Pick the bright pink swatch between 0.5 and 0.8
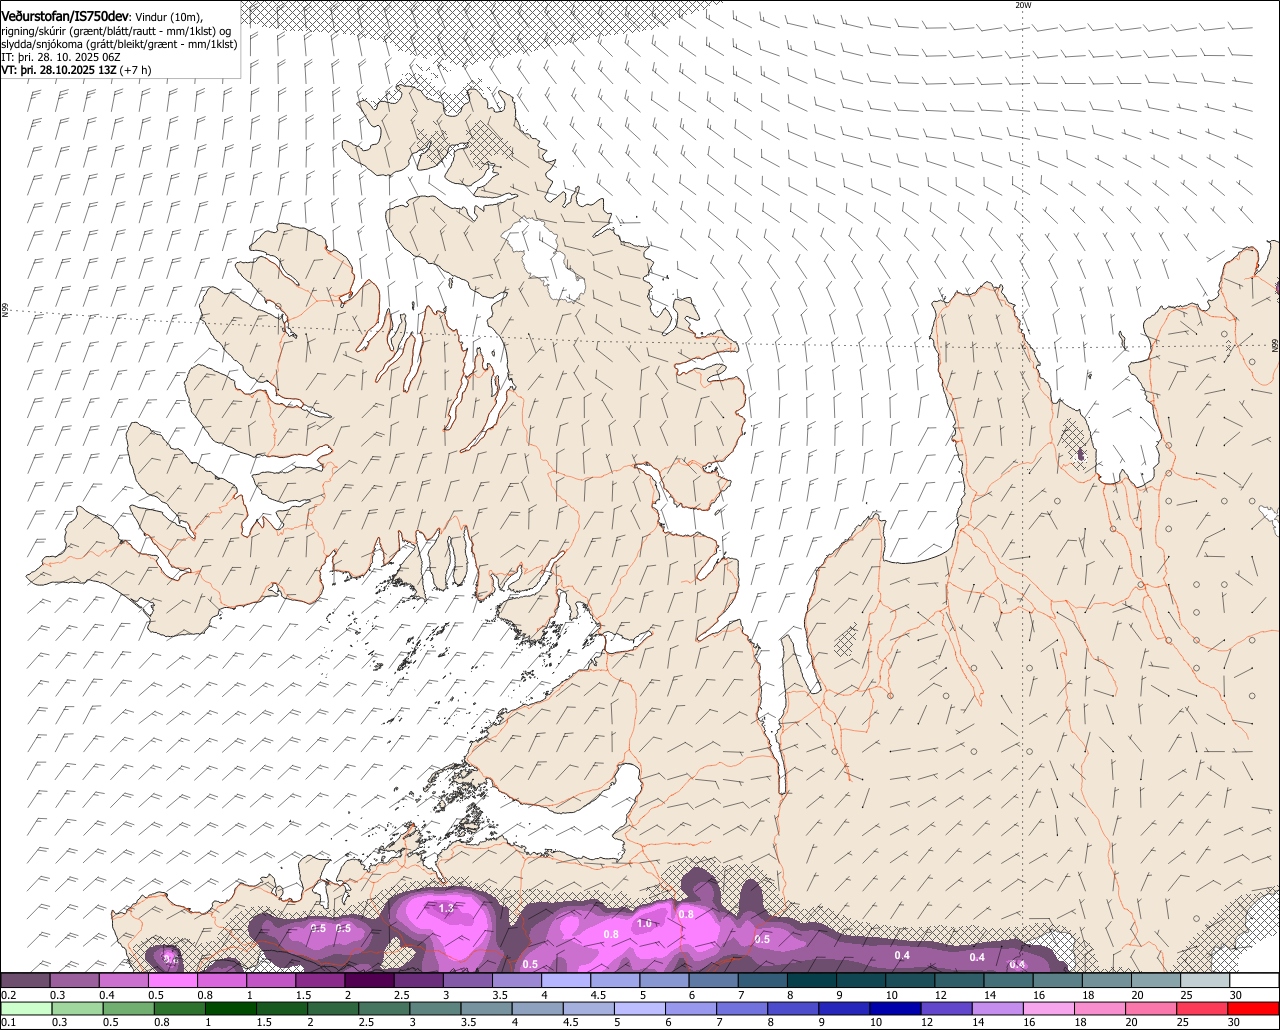Image resolution: width=1280 pixels, height=1030 pixels. (172, 981)
